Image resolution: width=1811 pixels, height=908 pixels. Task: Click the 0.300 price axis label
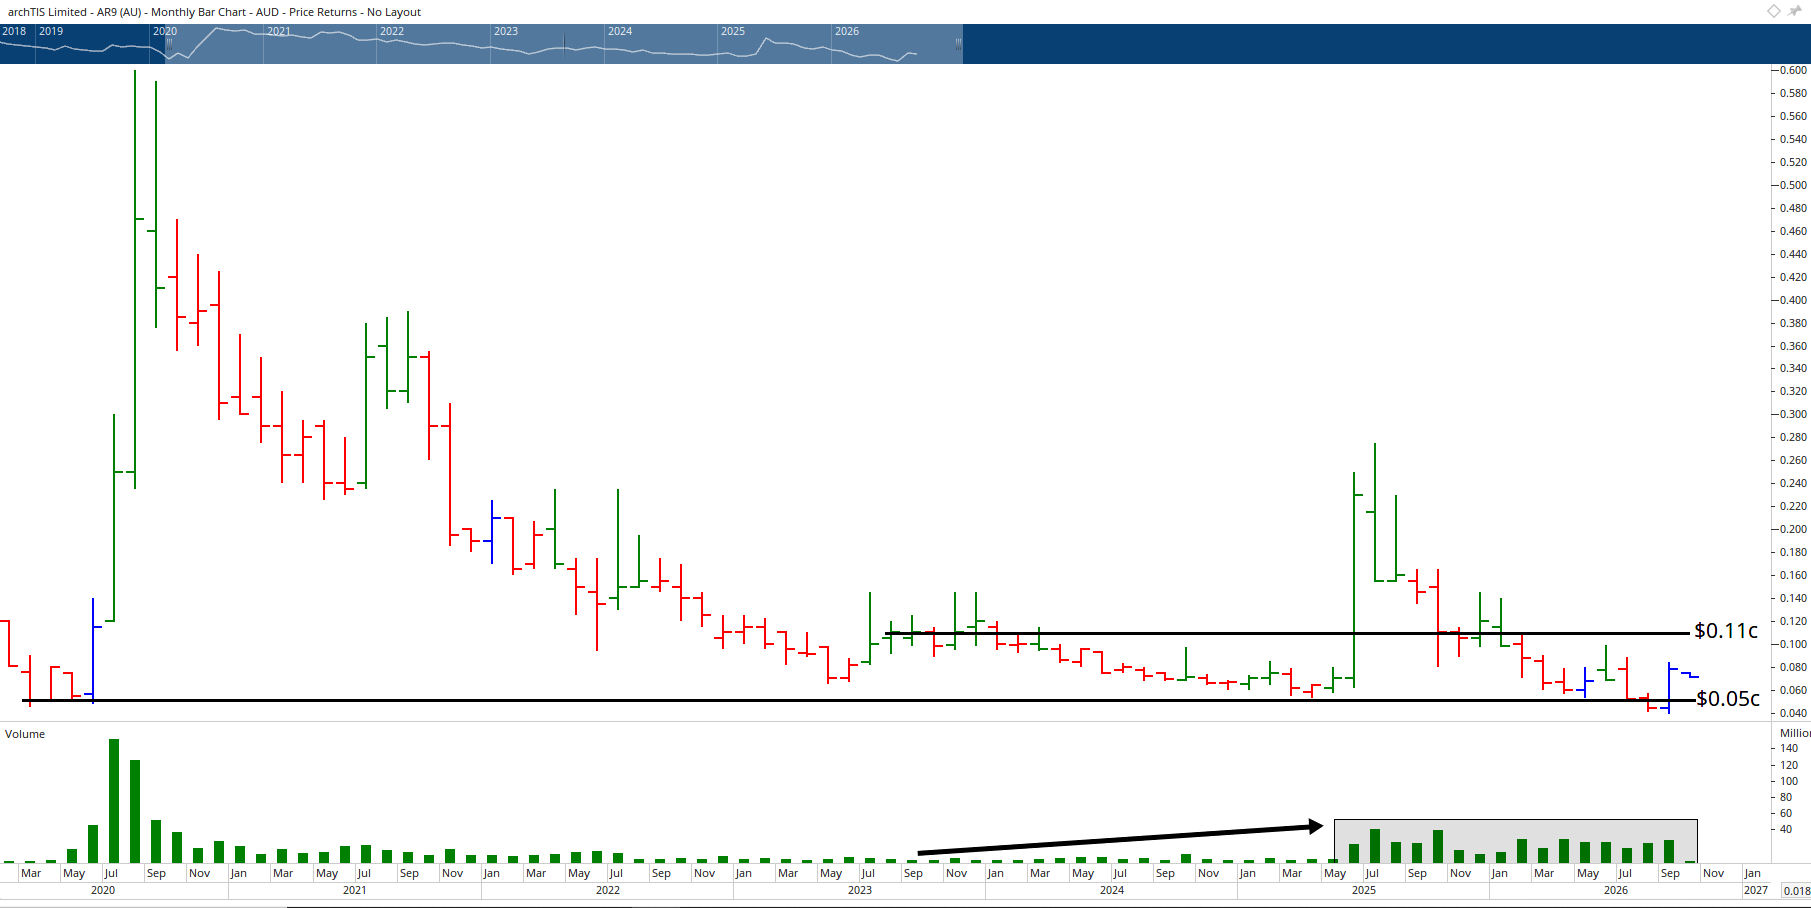click(1793, 414)
